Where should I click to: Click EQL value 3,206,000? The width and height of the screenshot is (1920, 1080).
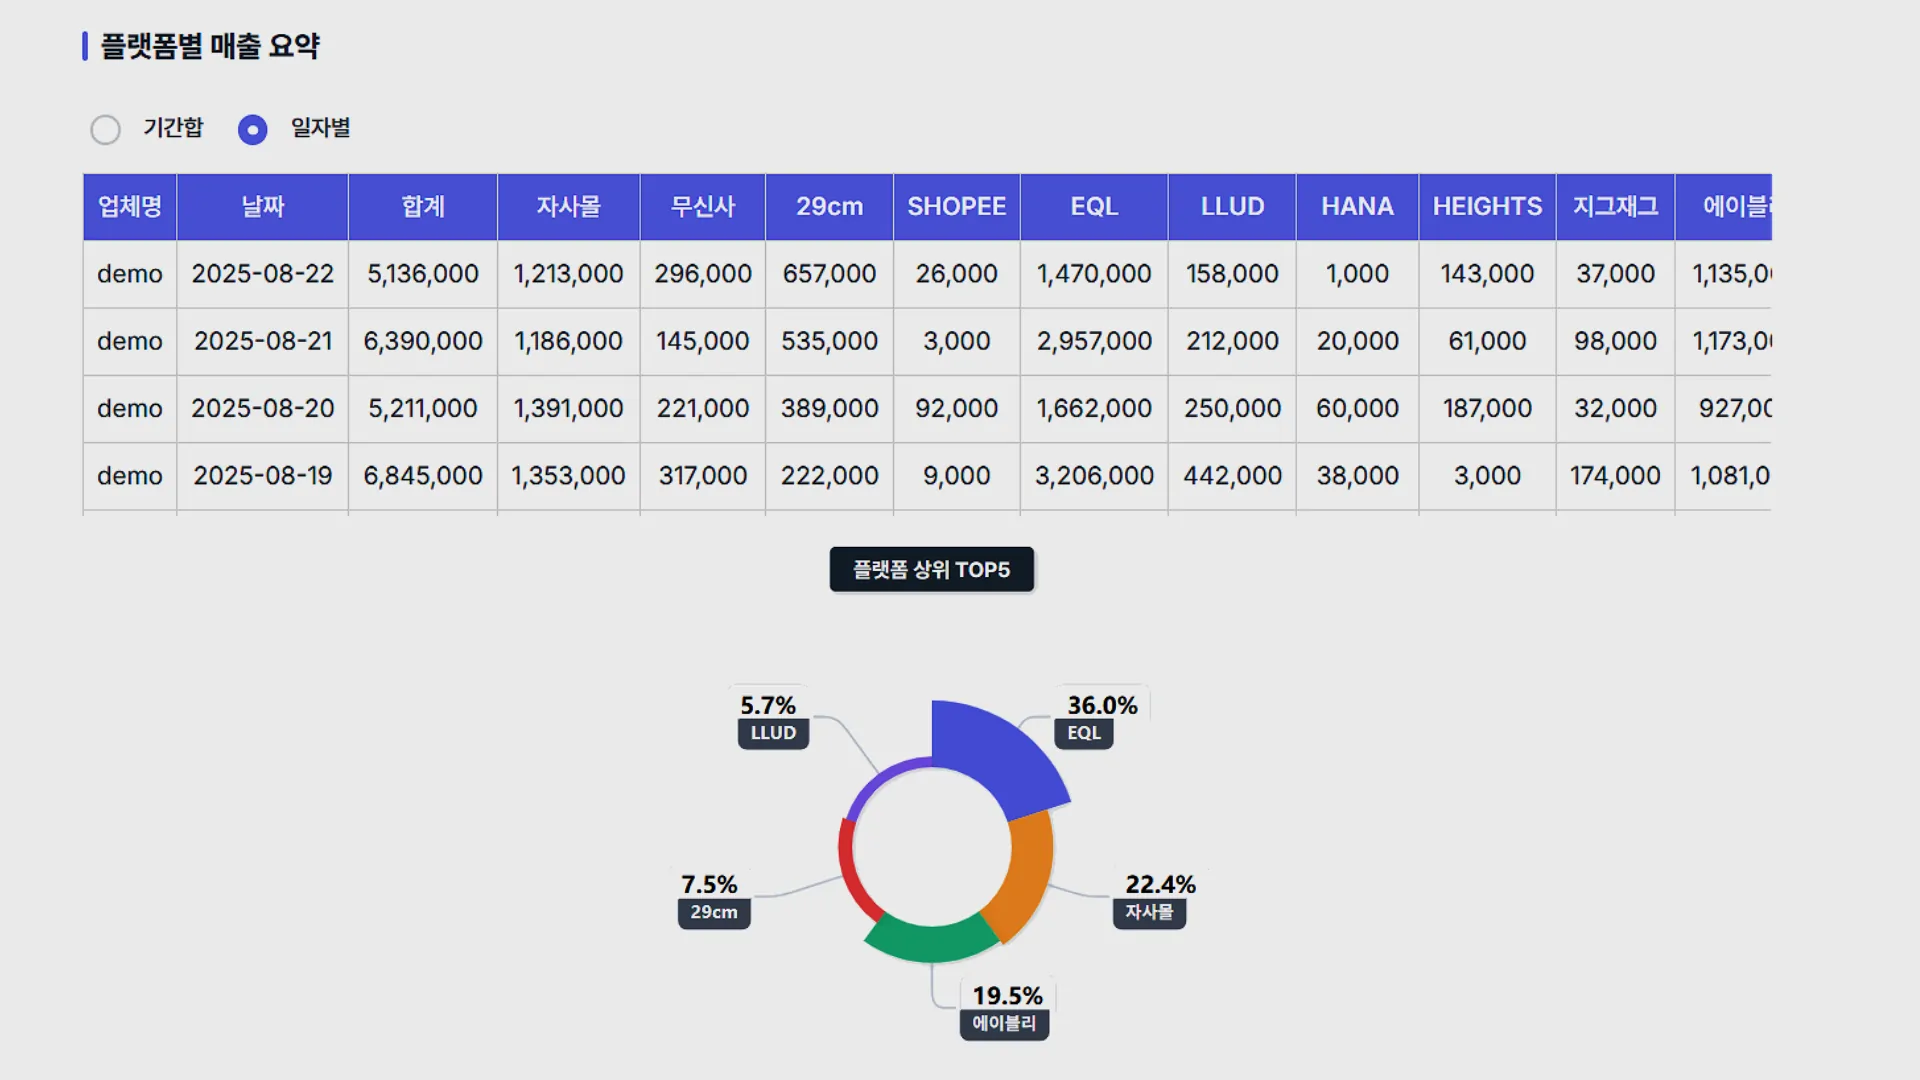pos(1094,476)
